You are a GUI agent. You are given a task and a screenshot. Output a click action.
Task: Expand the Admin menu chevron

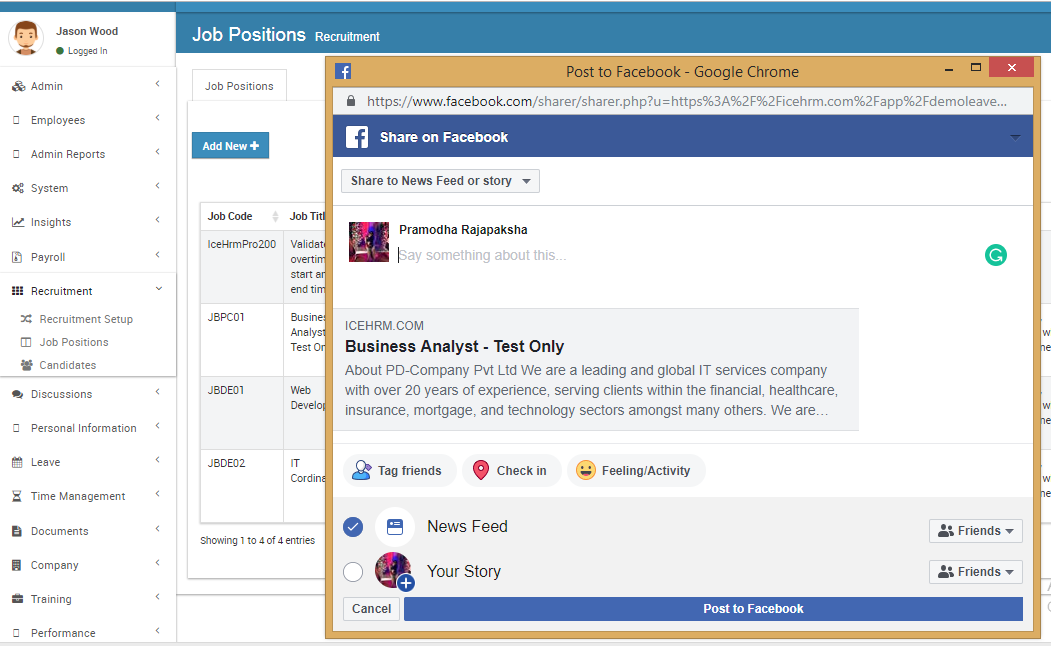click(158, 84)
